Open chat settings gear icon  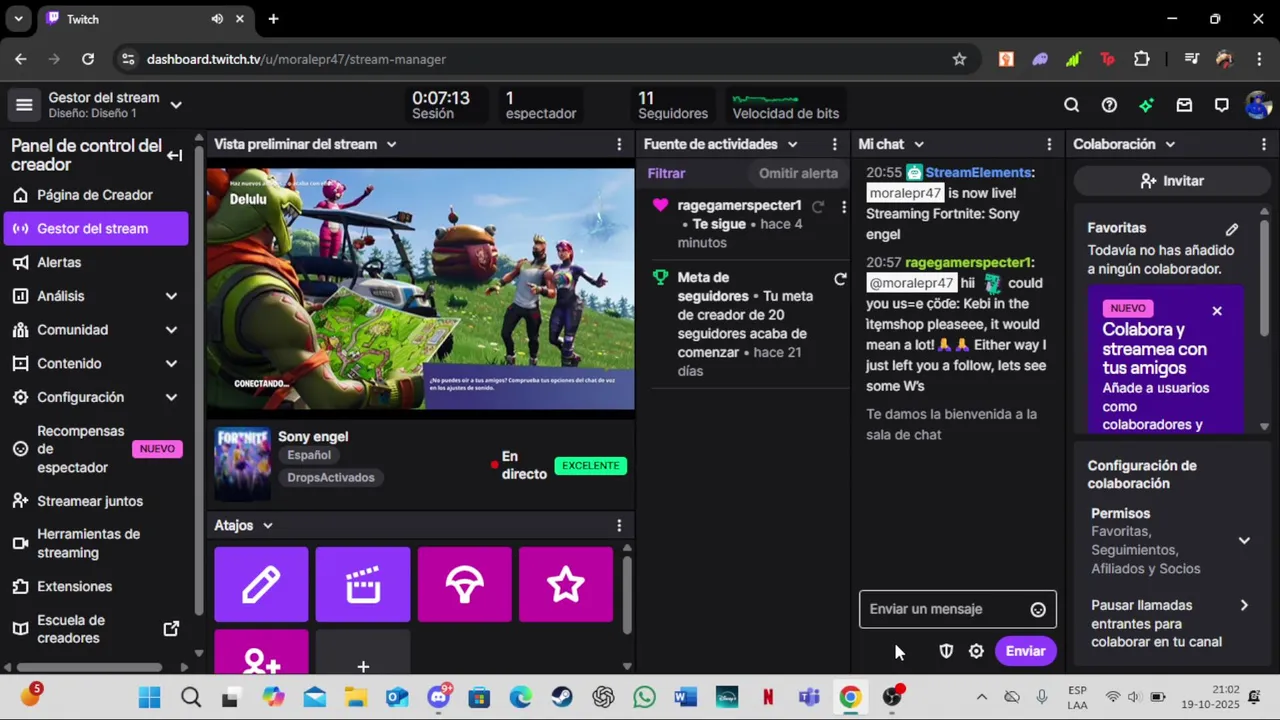click(976, 651)
